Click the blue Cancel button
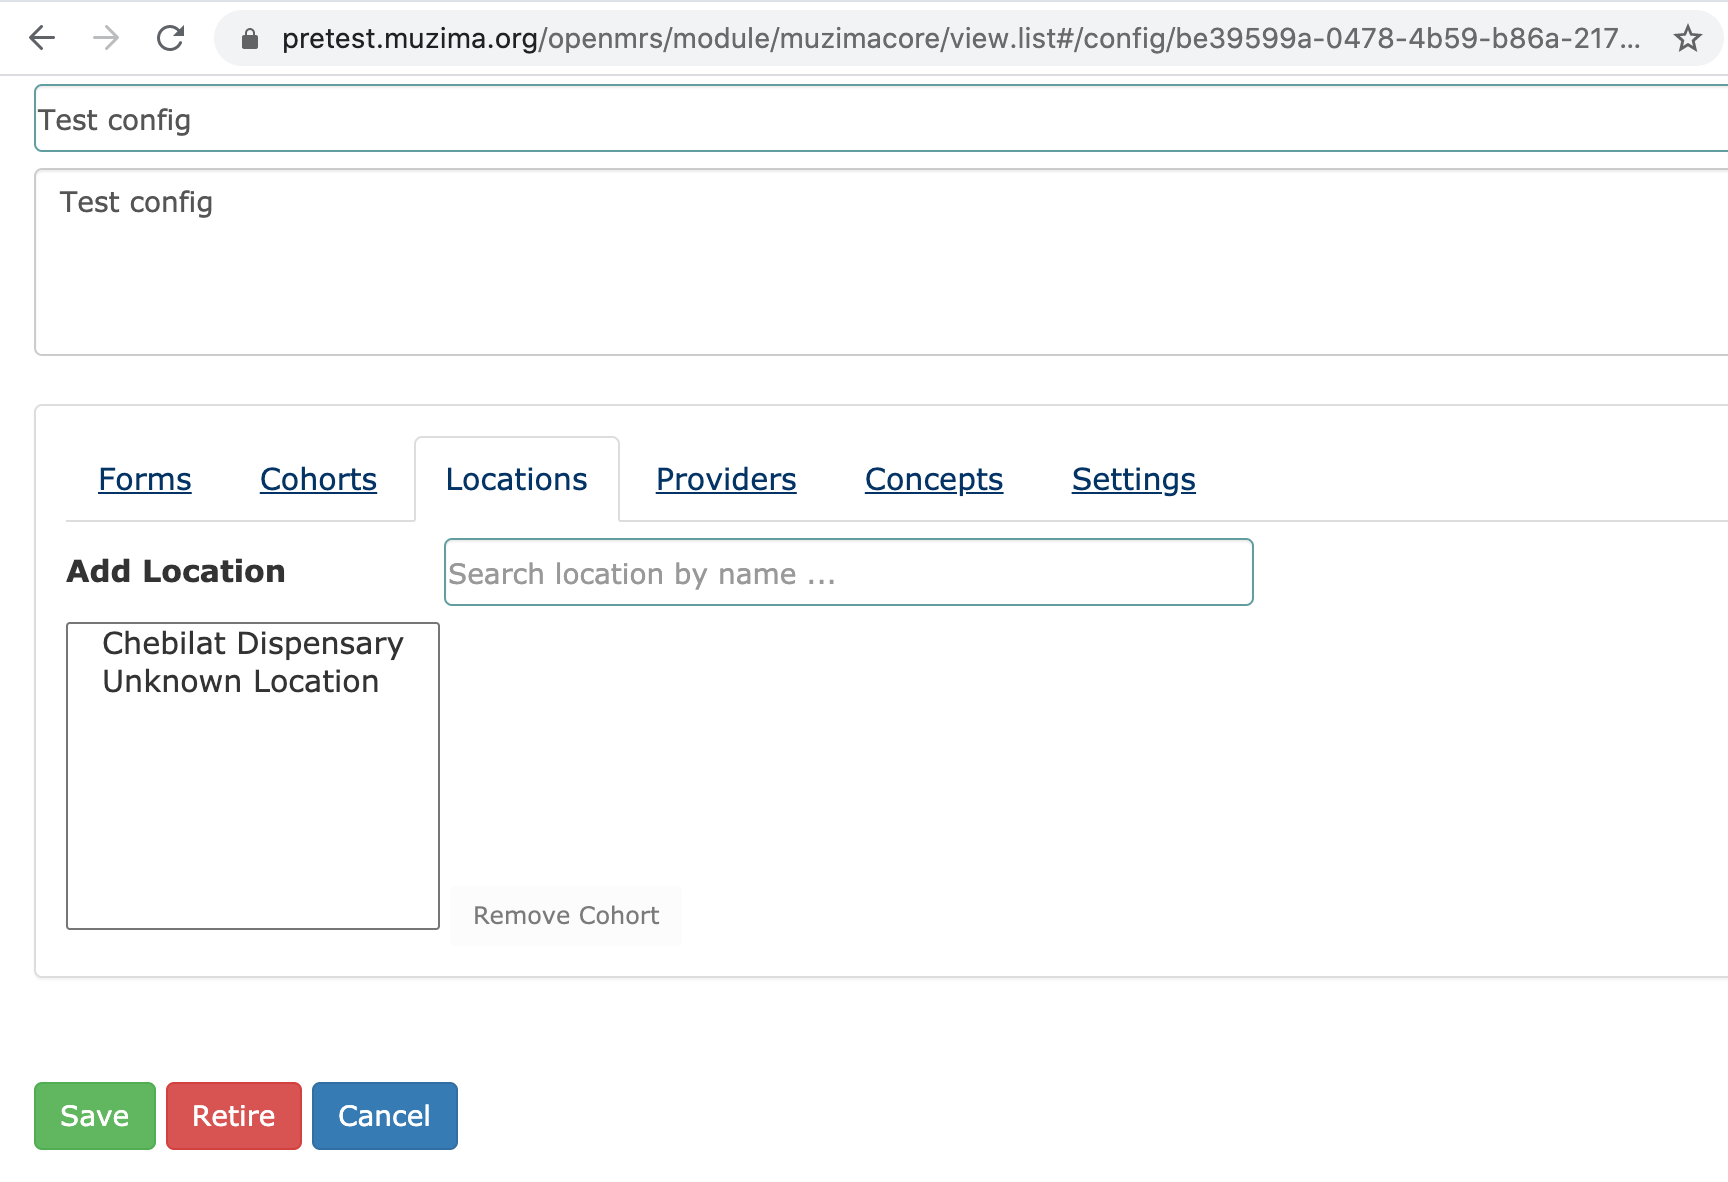Viewport: 1728px width, 1182px height. pos(385,1116)
